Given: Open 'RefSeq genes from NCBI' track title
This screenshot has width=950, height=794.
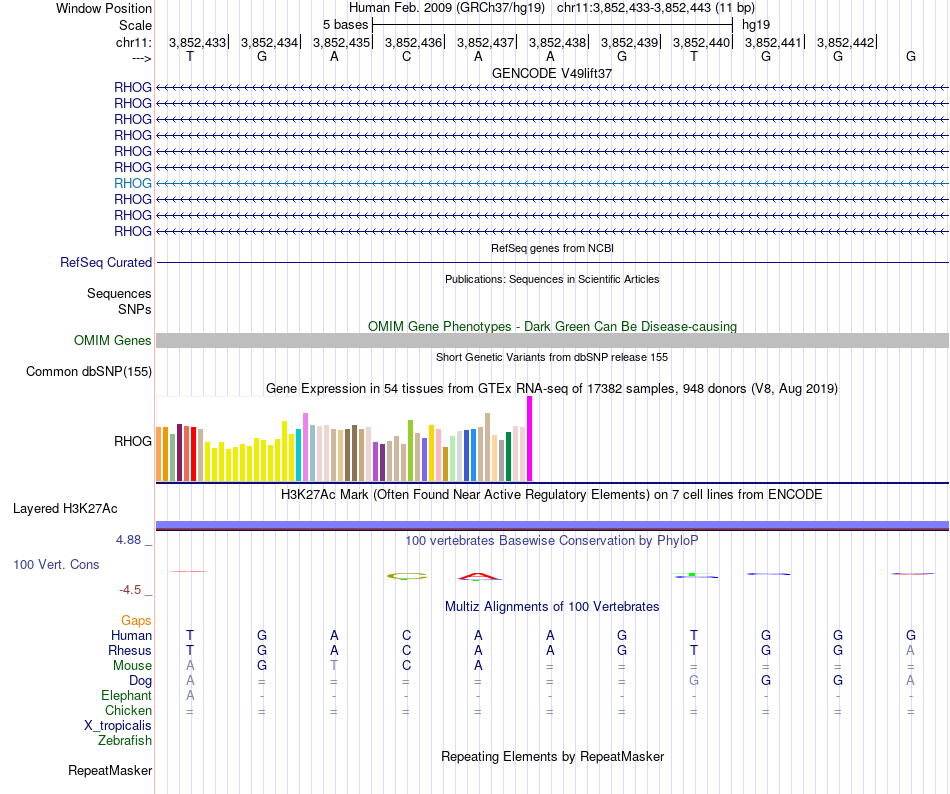Looking at the screenshot, I should click(552, 248).
